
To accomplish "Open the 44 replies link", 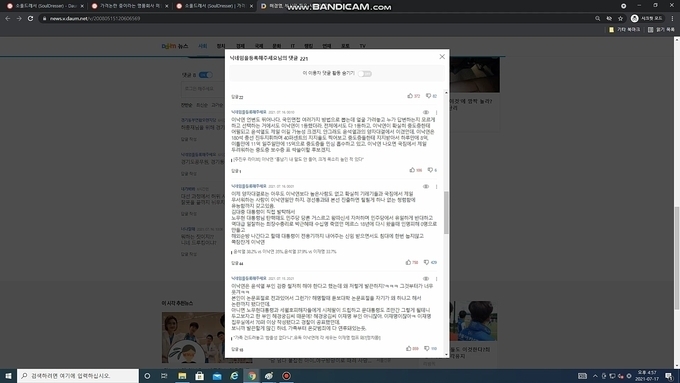I will 237,263.
